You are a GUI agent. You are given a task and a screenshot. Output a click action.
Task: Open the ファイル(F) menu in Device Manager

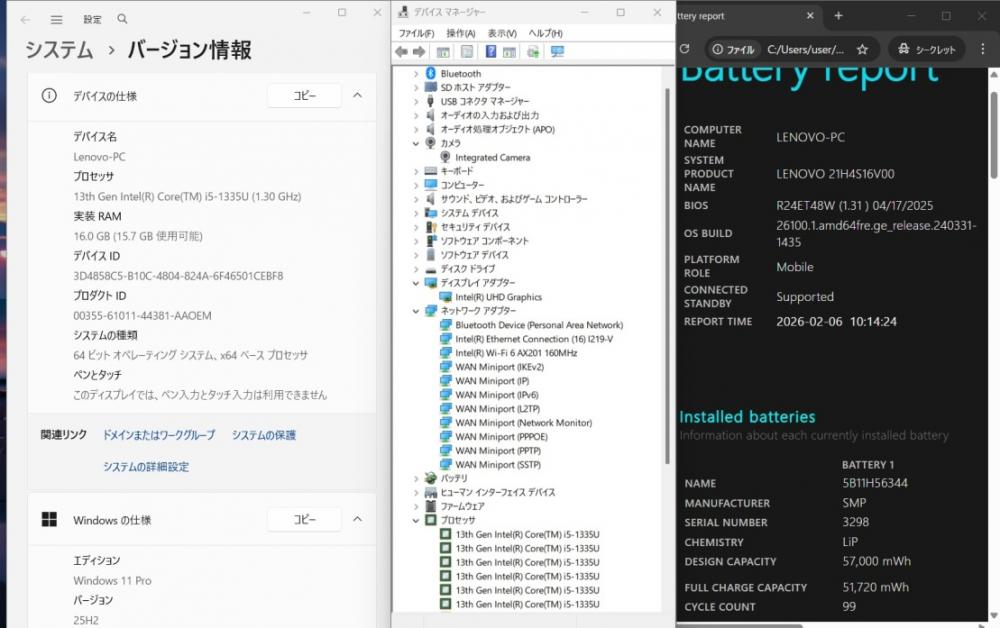pyautogui.click(x=416, y=33)
